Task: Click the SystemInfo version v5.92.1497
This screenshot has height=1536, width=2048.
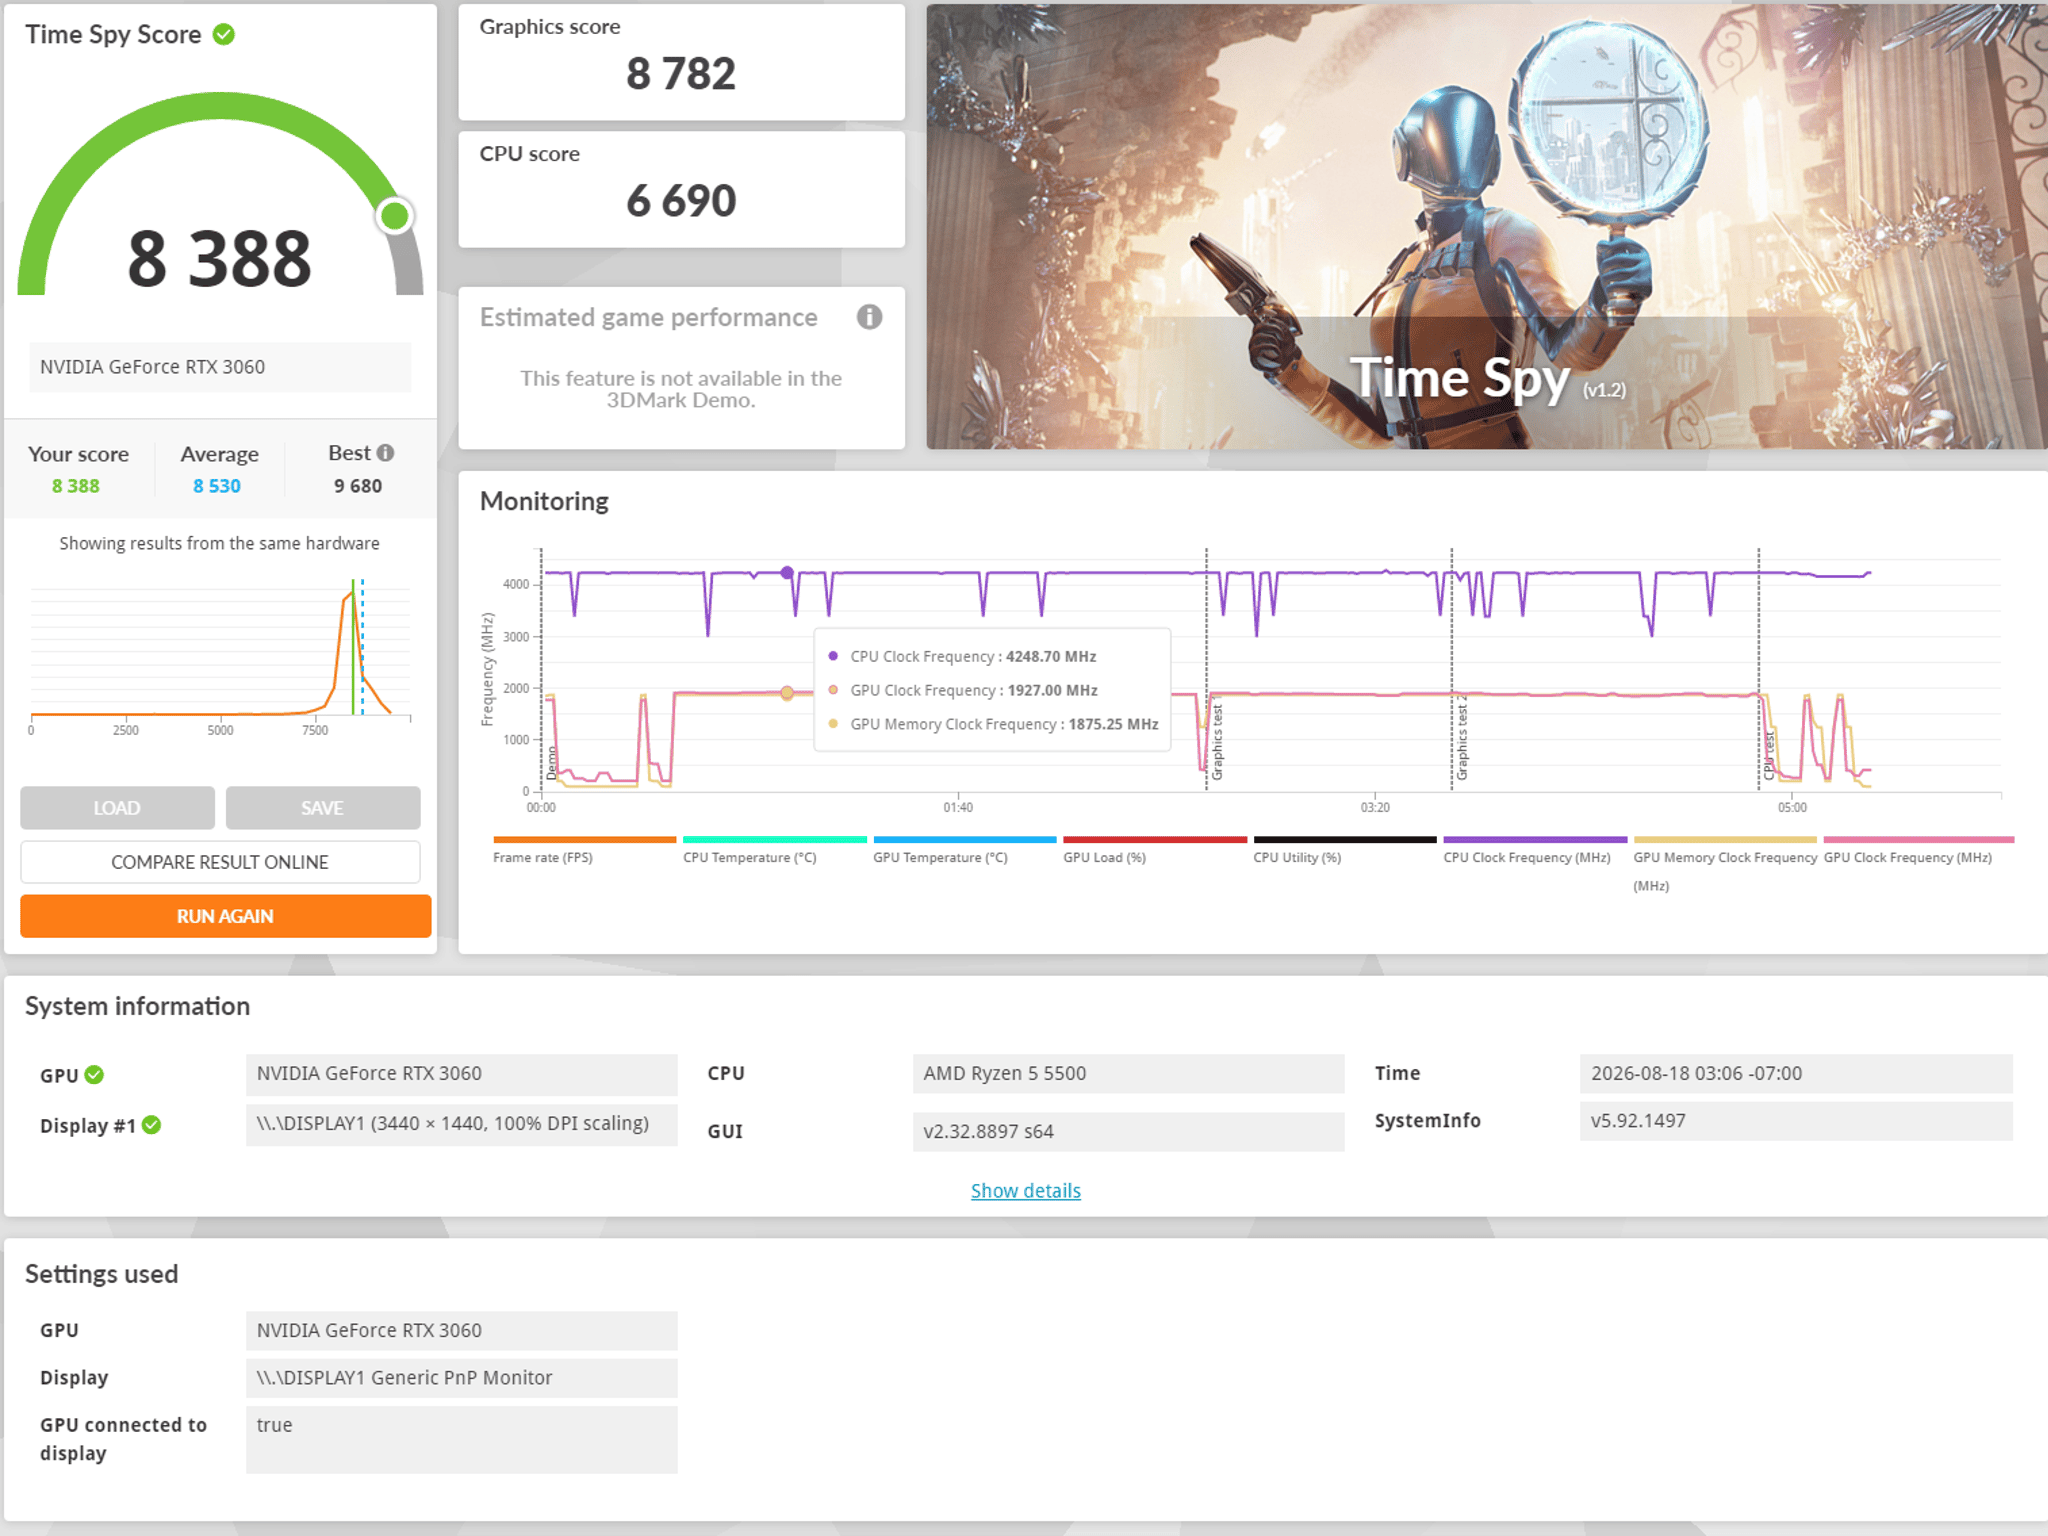Action: coord(1796,1121)
